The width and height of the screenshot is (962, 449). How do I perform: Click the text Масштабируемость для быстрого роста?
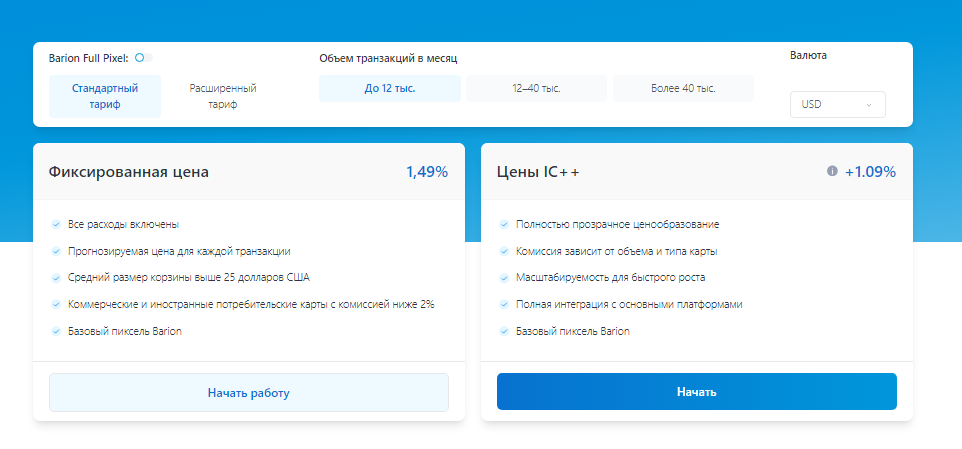[x=611, y=278]
